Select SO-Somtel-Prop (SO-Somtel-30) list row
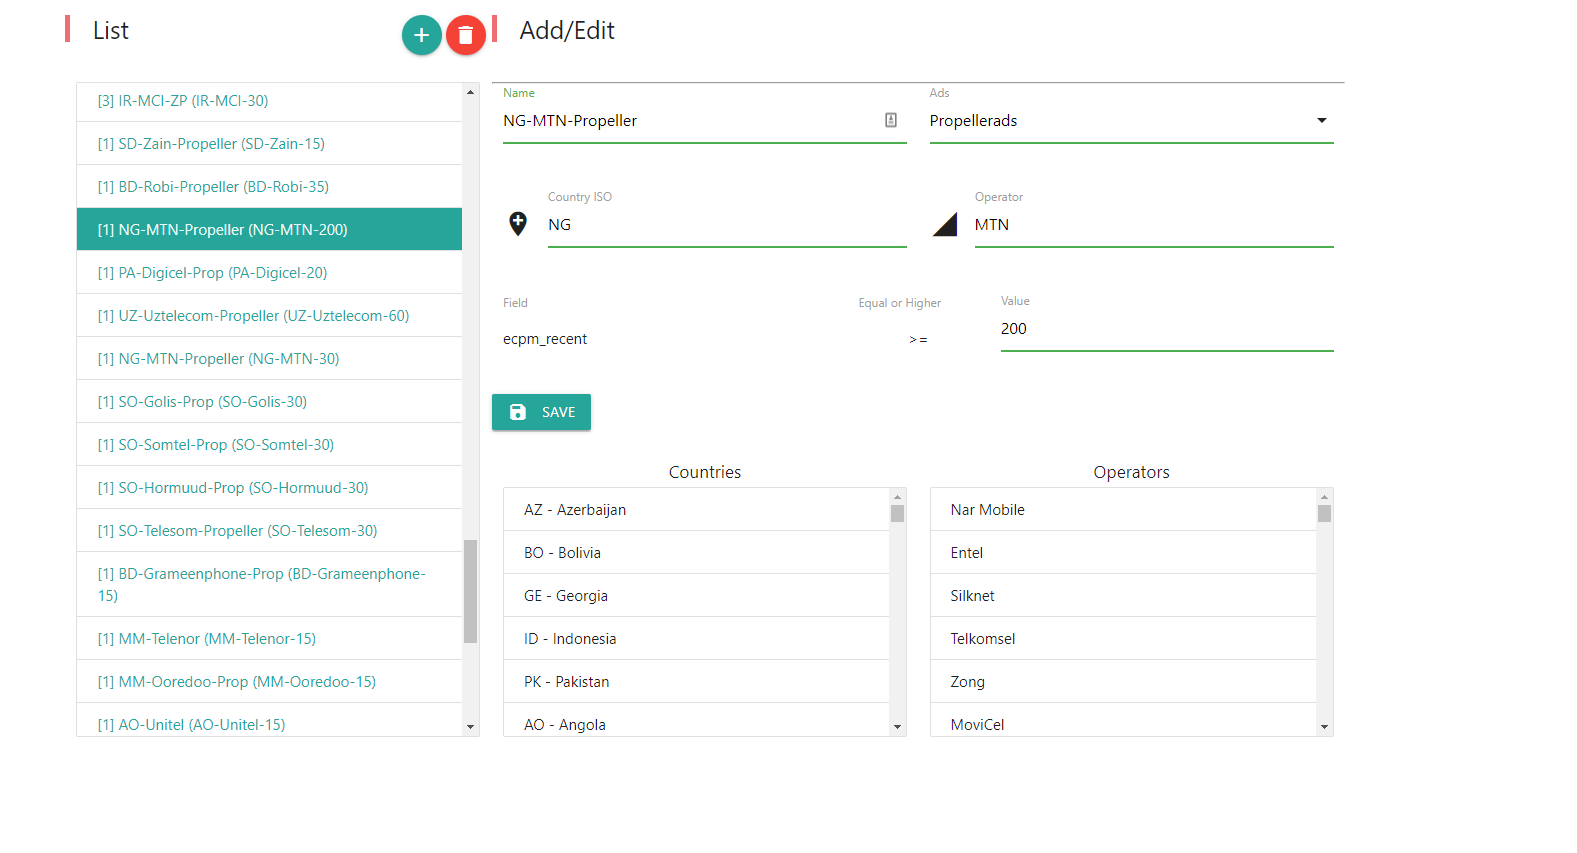 269,445
